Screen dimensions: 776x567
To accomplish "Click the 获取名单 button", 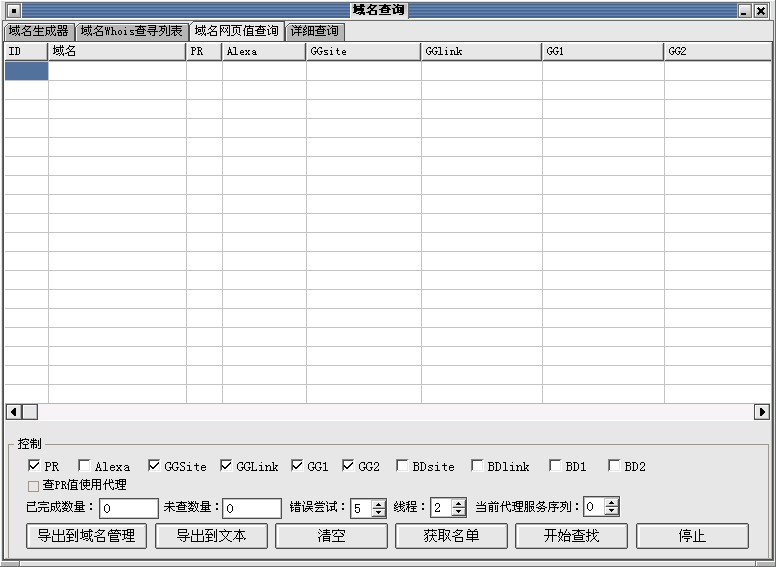I will click(451, 536).
